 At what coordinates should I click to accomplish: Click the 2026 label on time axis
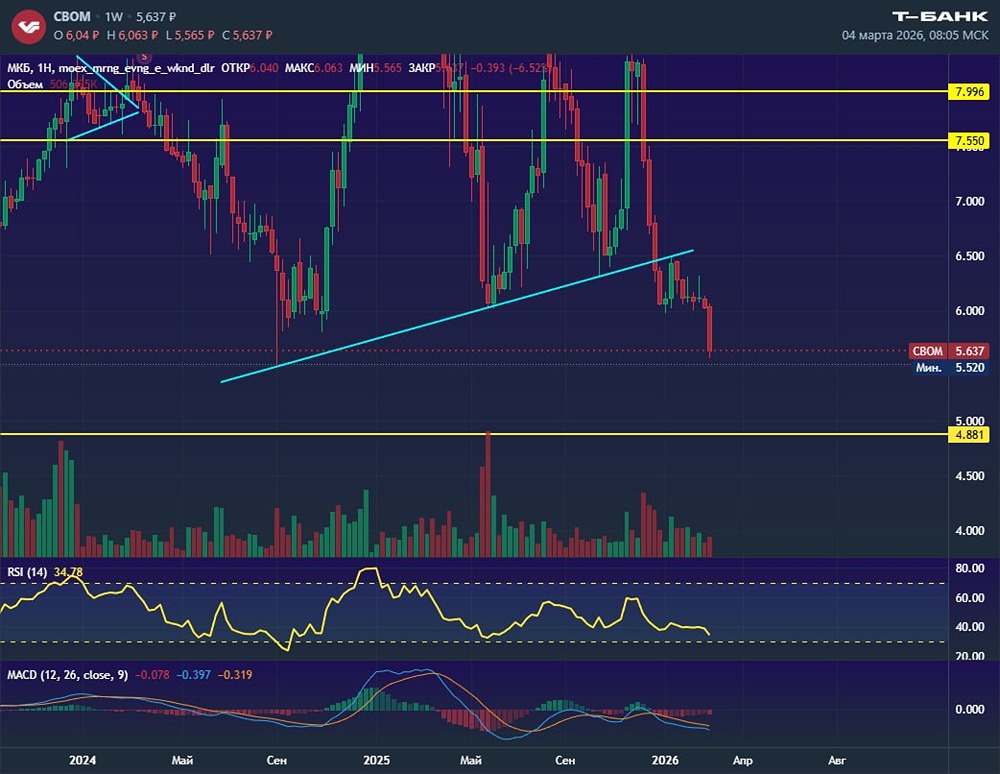(x=665, y=760)
